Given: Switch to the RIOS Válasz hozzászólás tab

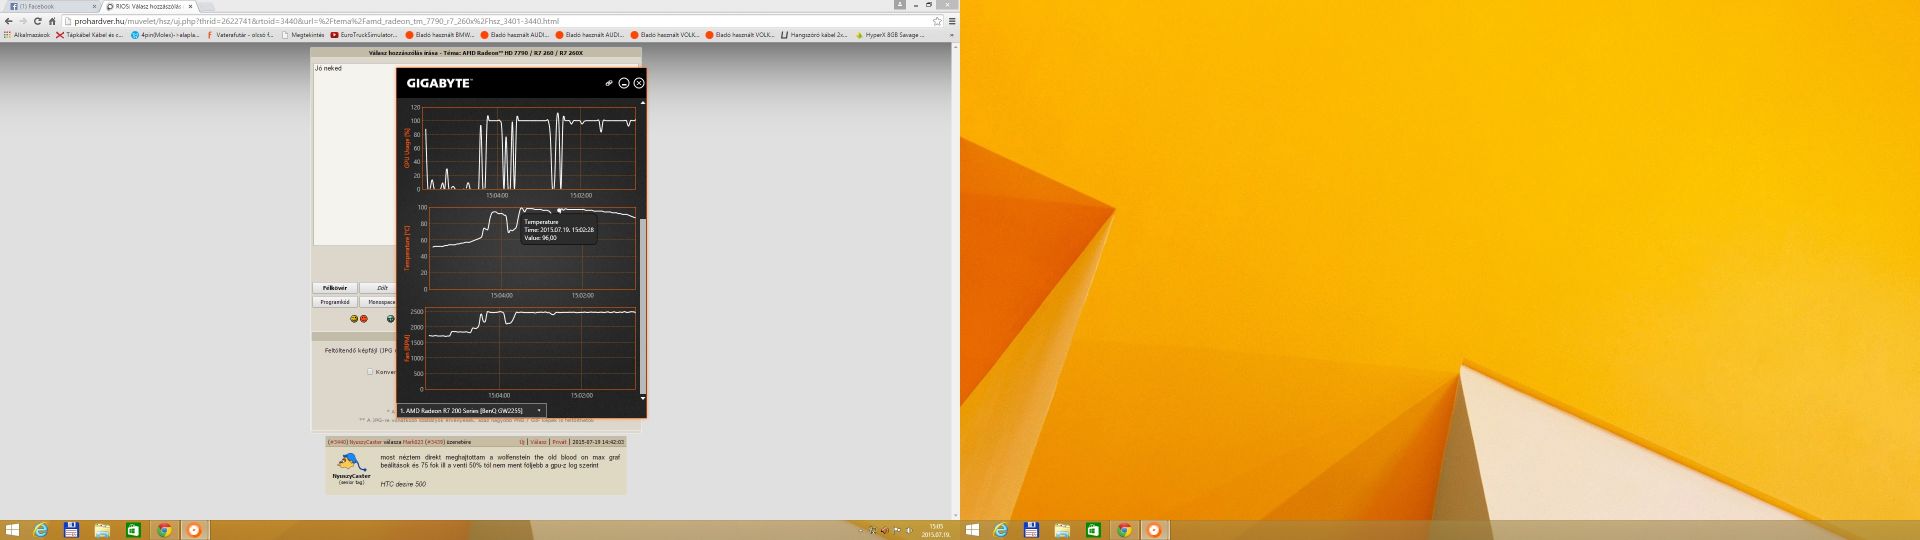Looking at the screenshot, I should click(147, 6).
